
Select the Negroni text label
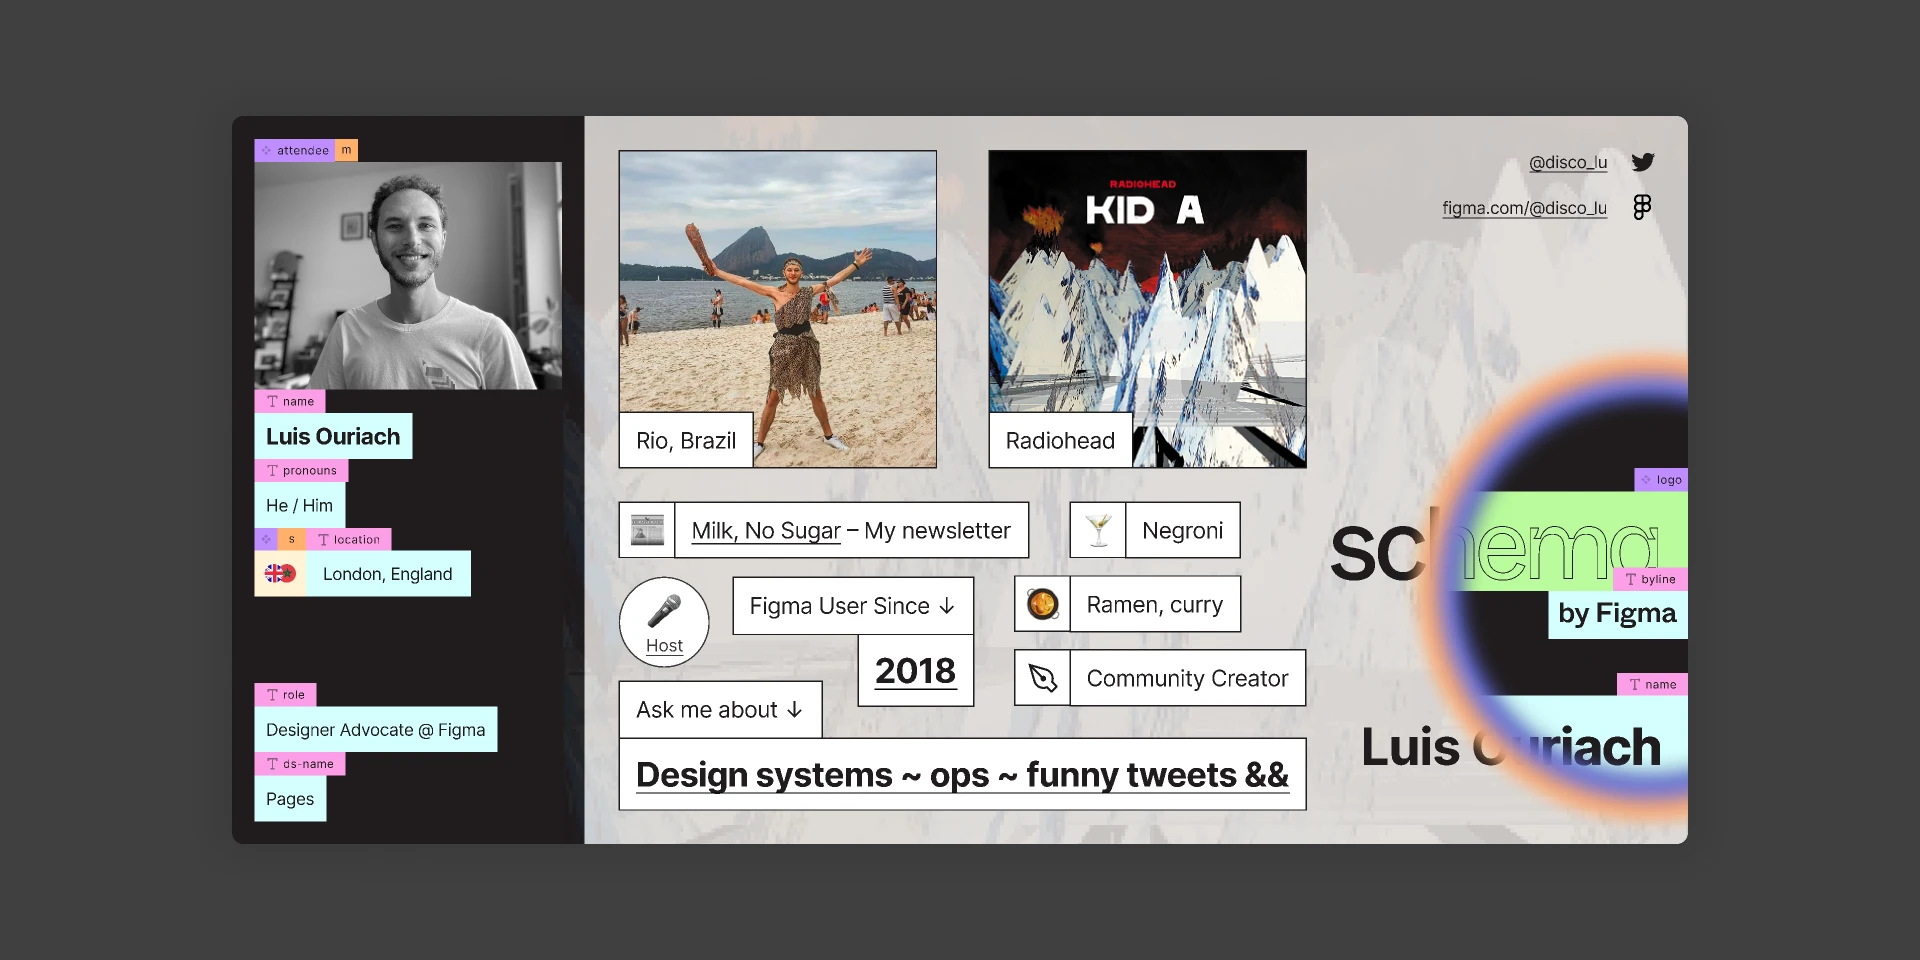[x=1183, y=530]
